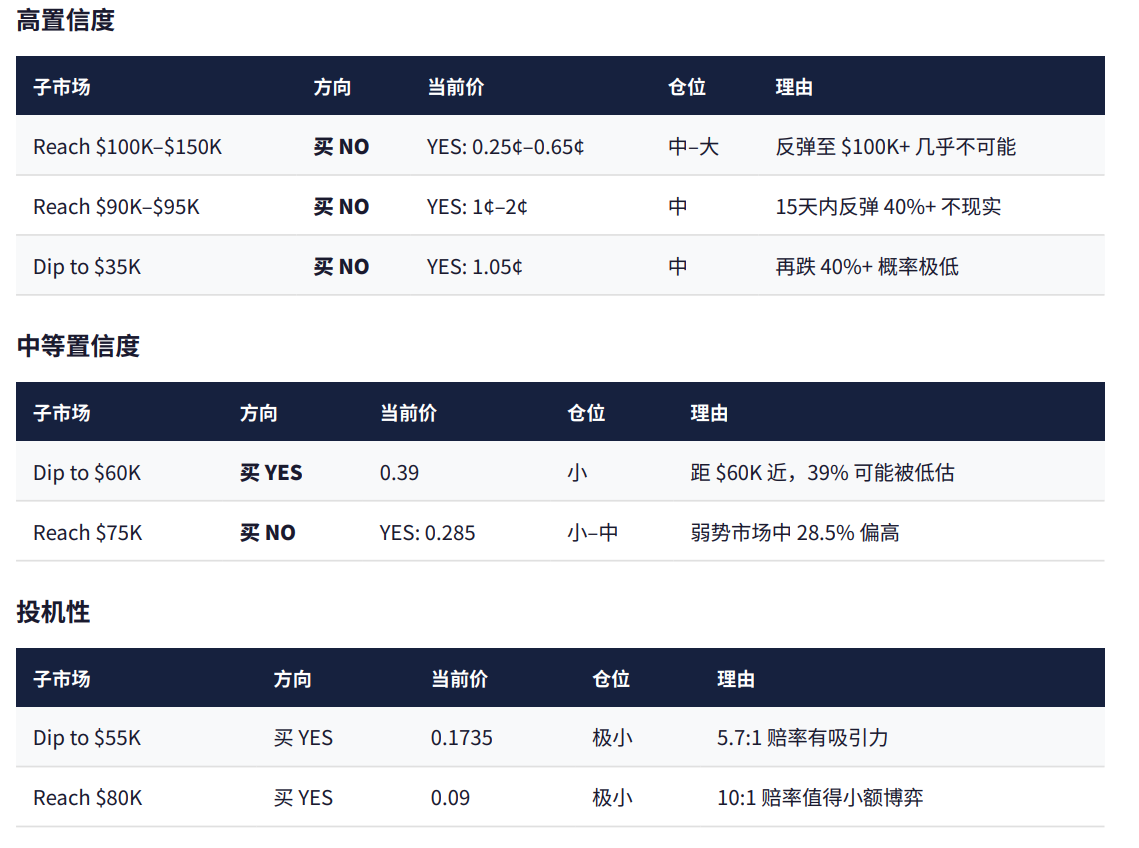The width and height of the screenshot is (1139, 848).
Task: Select the Reach $100K–$150K sub-market cell
Action: (127, 147)
